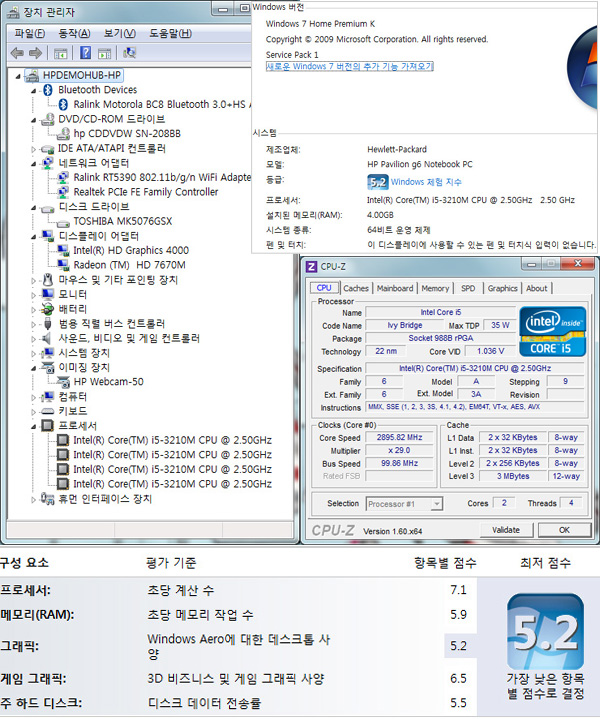
Task: Click the Back arrow in Device Manager toolbar
Action: [16, 52]
